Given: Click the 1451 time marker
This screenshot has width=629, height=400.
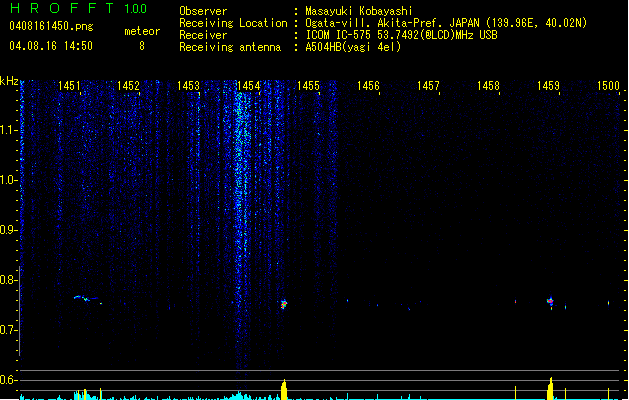Looking at the screenshot, I should [69, 85].
